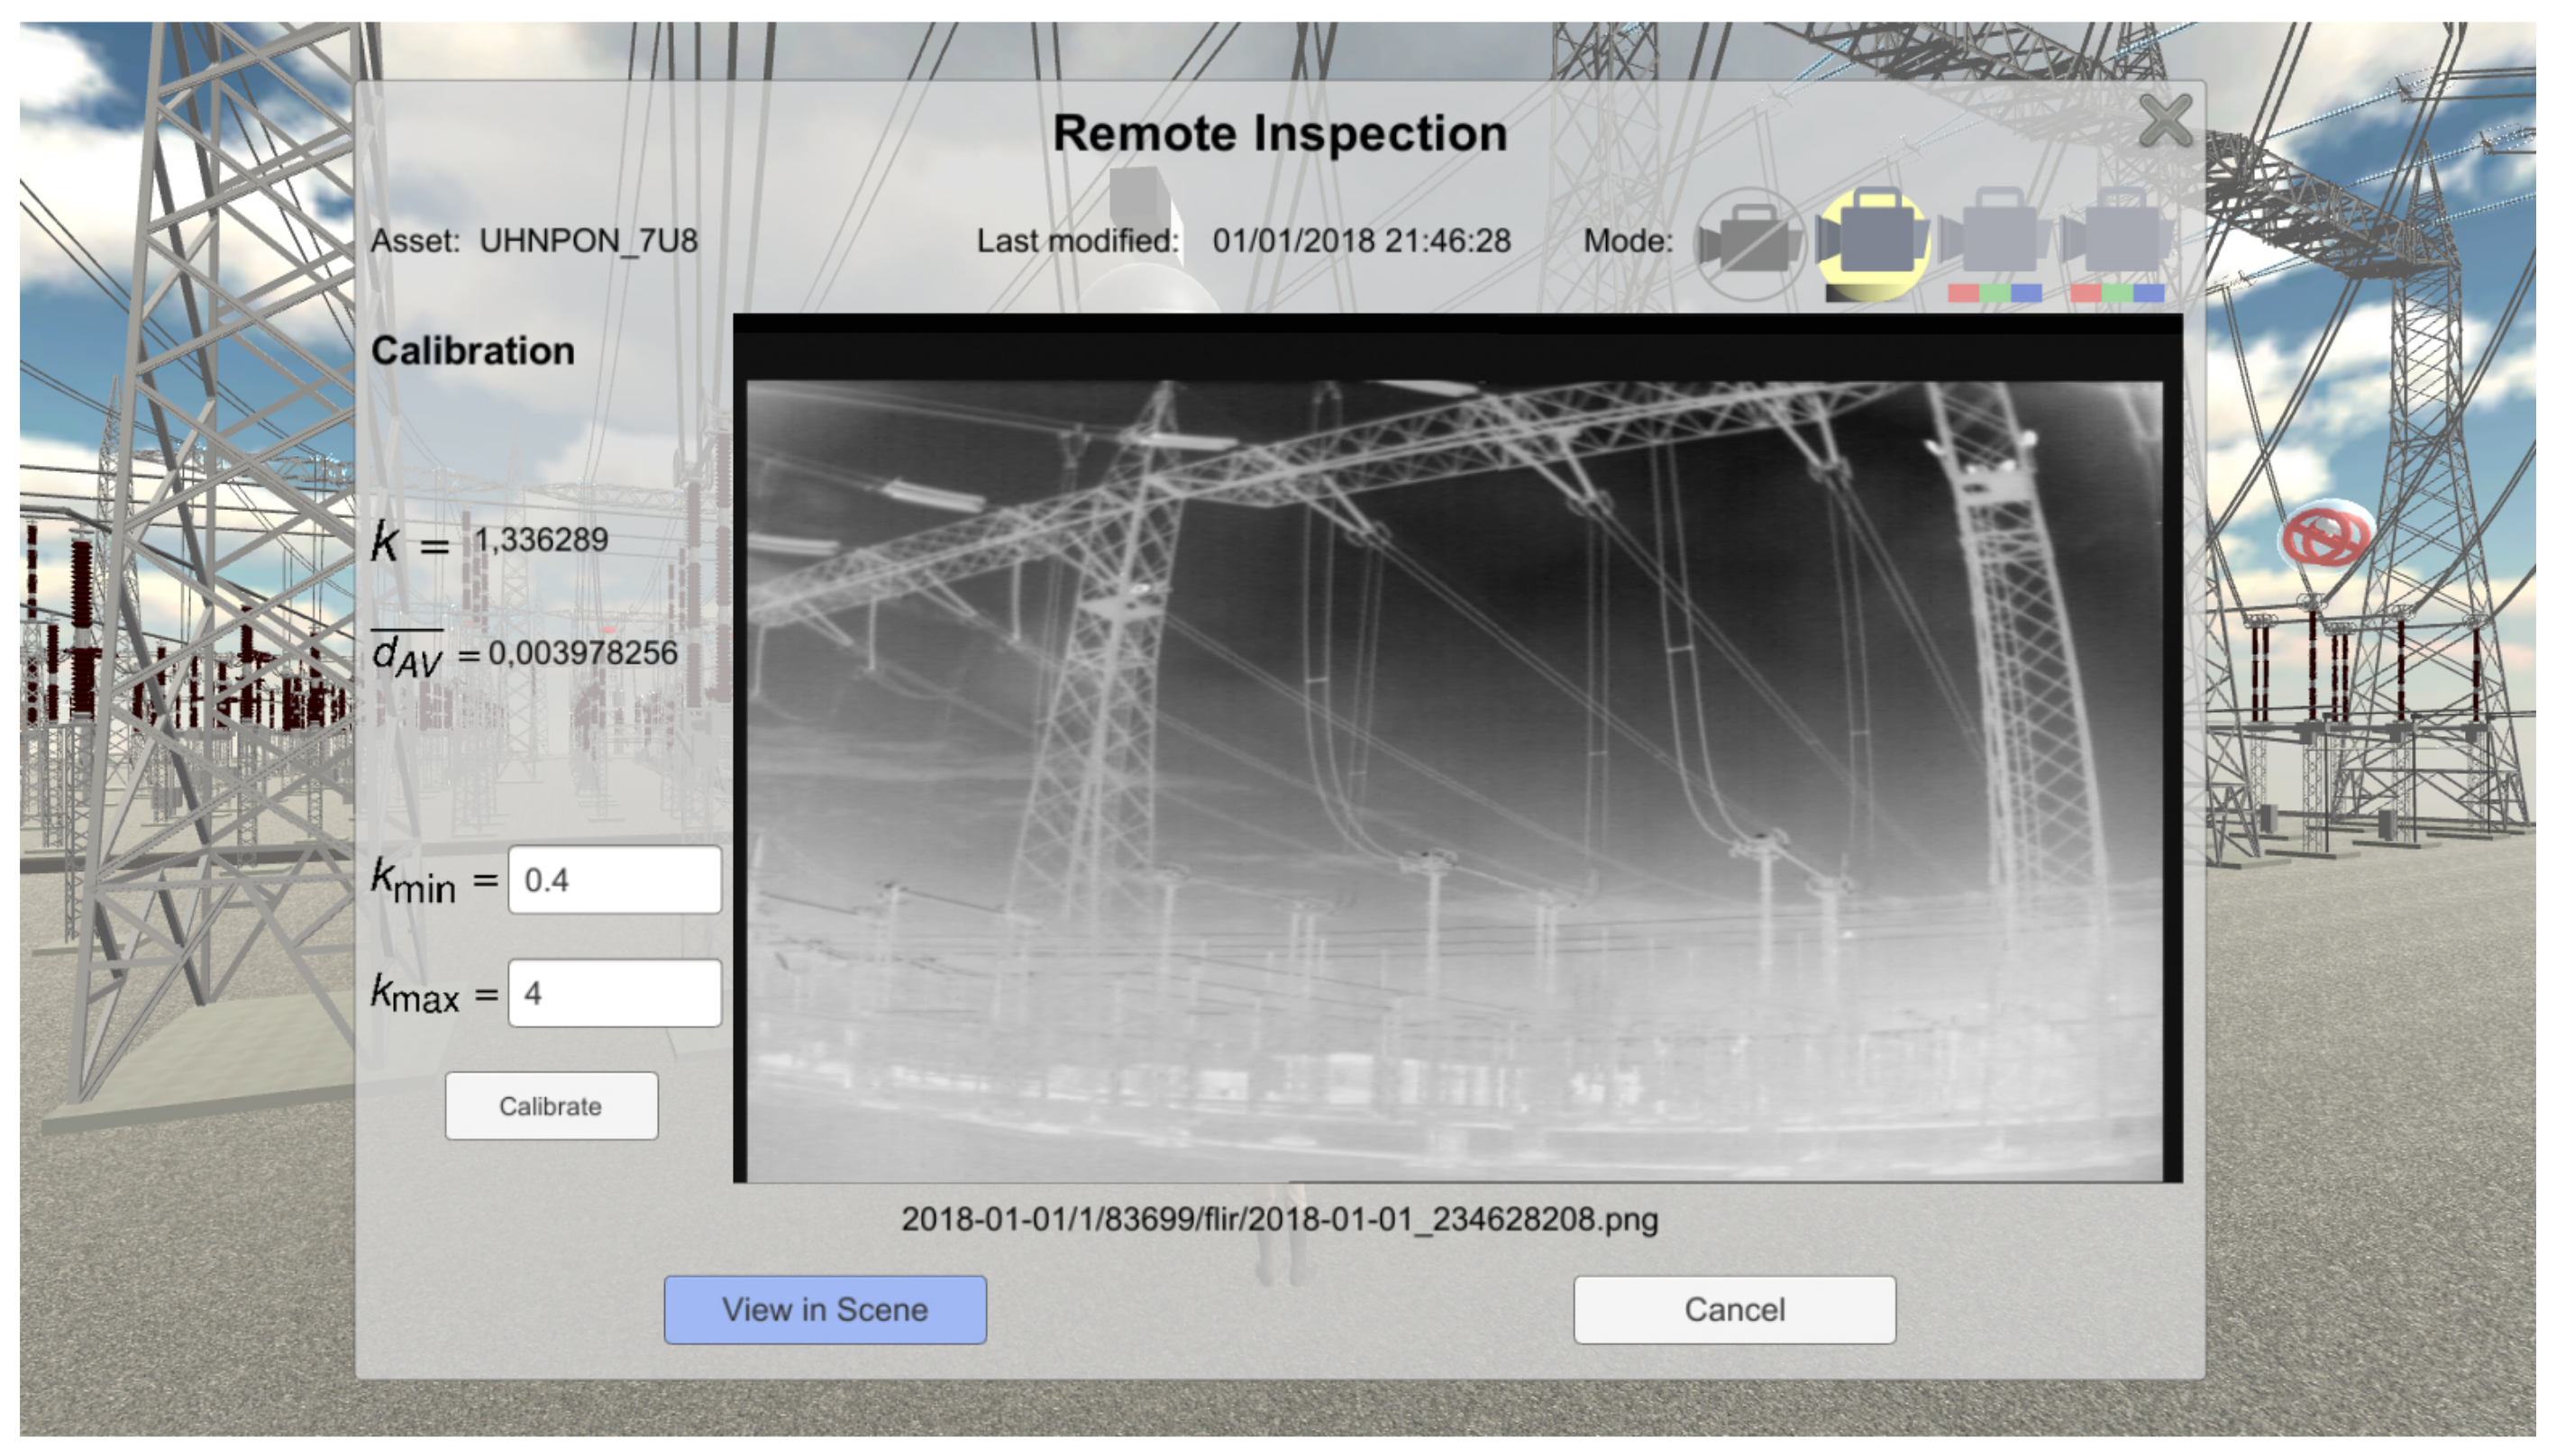This screenshot has height=1456, width=2556.
Task: Close the Remote Inspection dialog with X
Action: tap(2166, 120)
